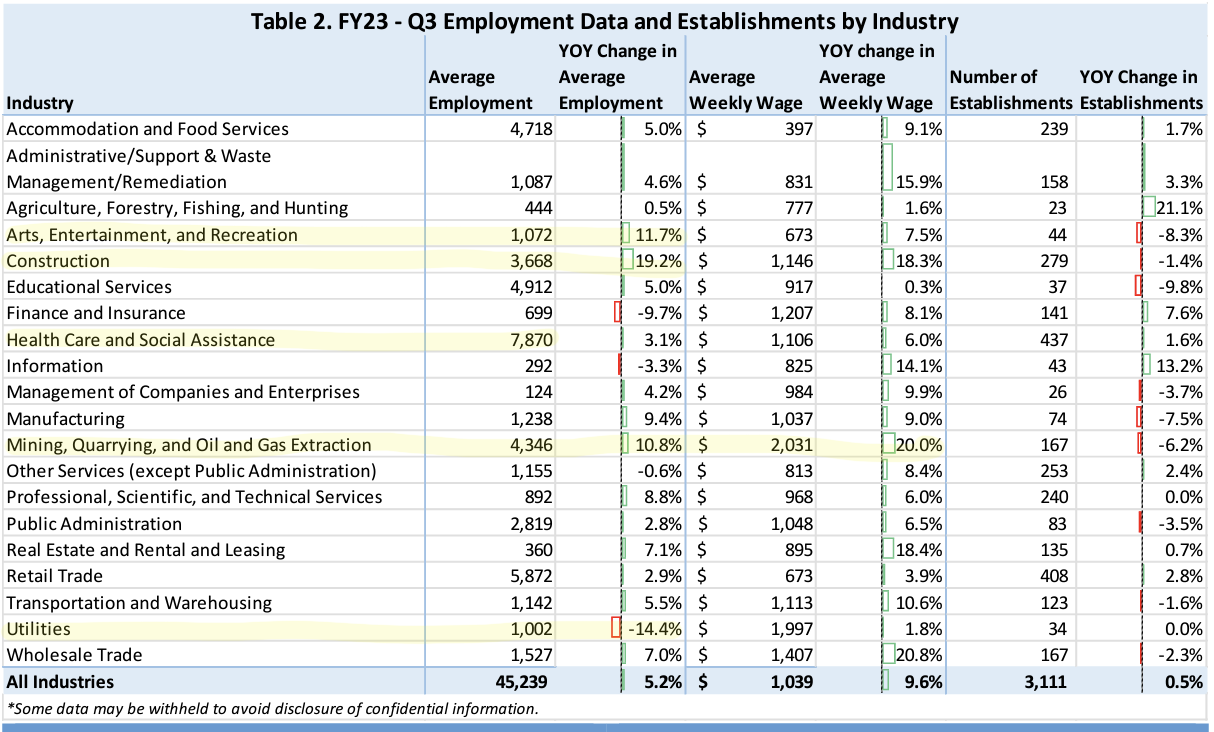Click the -0.6% employment change cell
Viewport: 1214px width, 732px height.
(661, 471)
